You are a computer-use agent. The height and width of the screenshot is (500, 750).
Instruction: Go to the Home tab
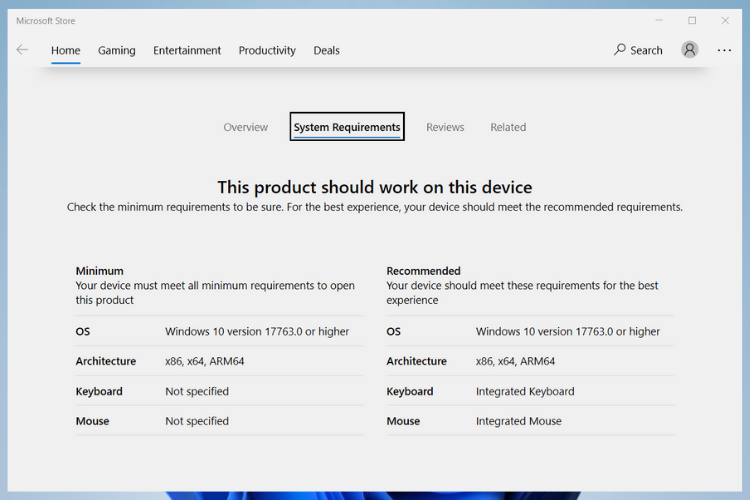coord(66,51)
